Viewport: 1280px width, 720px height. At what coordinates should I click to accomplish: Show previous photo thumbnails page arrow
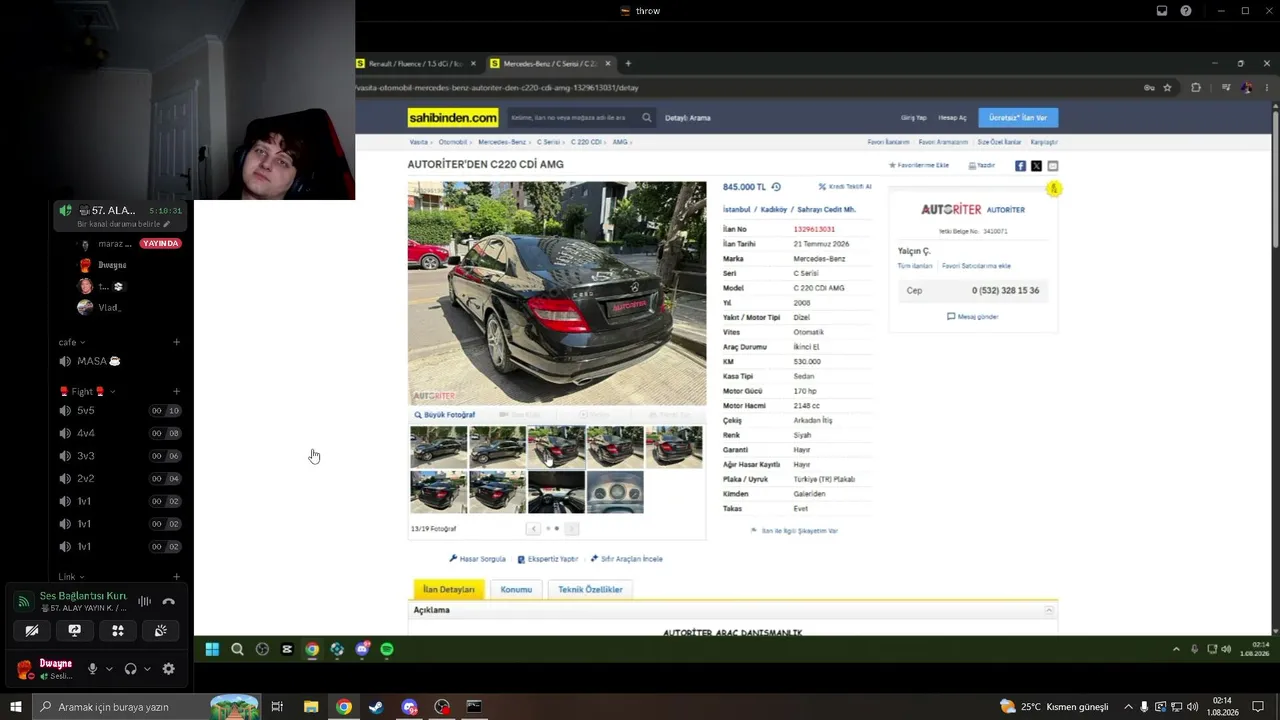click(533, 529)
